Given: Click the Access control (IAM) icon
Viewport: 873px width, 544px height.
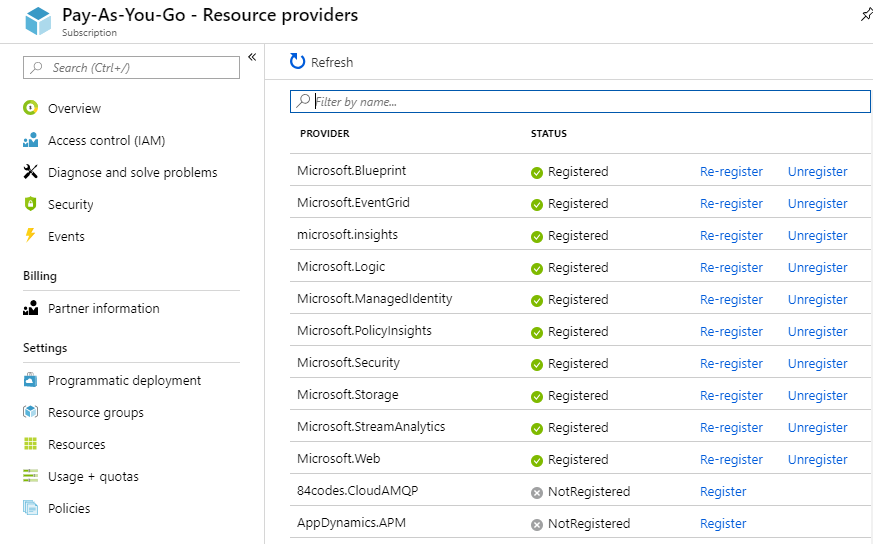Looking at the screenshot, I should [x=30, y=140].
